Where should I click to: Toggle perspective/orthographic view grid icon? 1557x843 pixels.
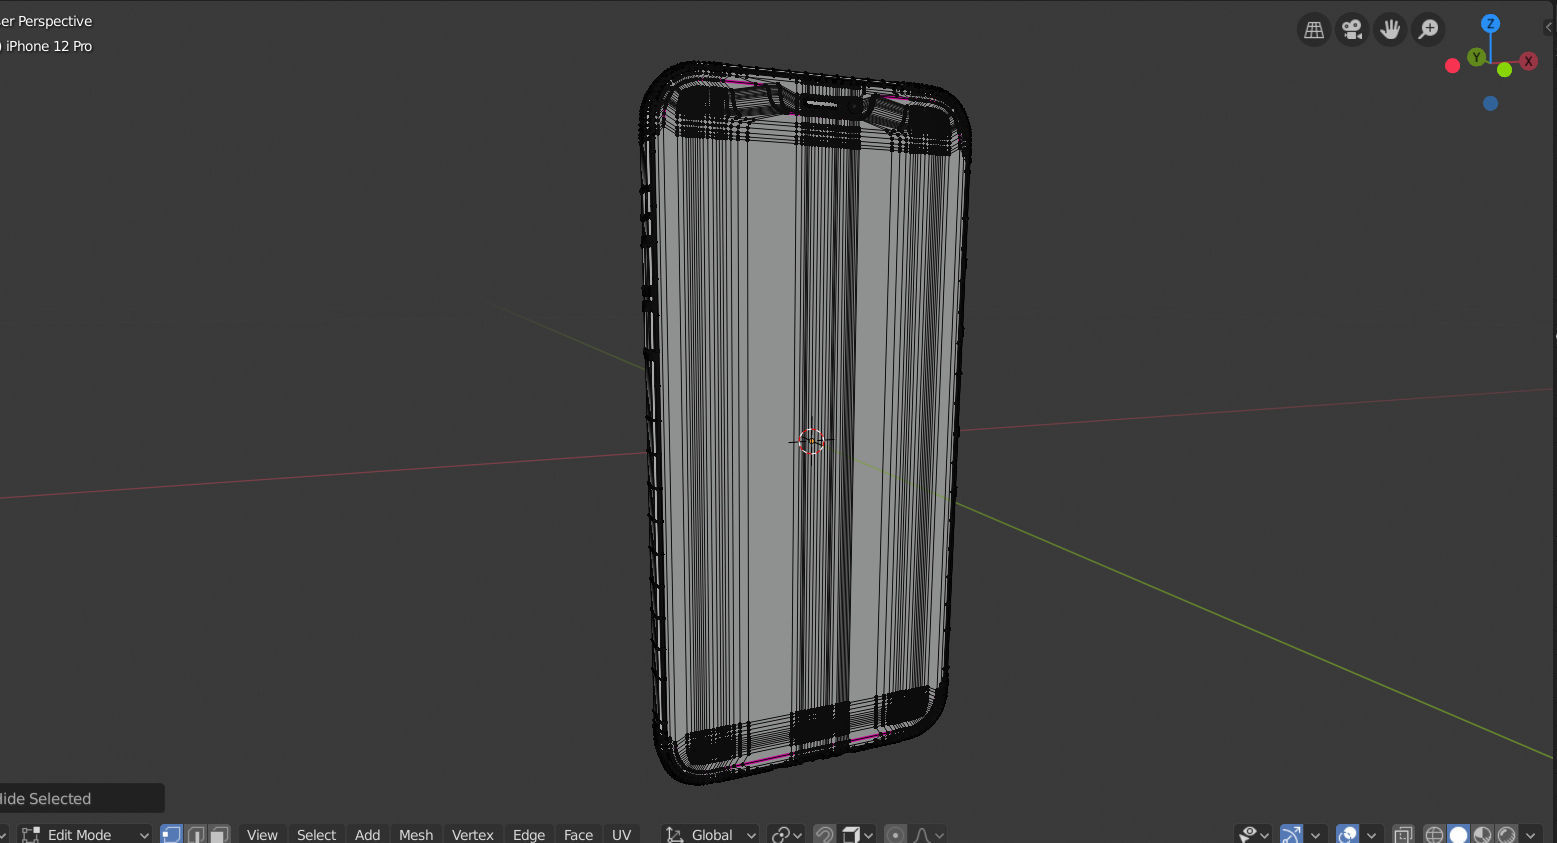1314,30
